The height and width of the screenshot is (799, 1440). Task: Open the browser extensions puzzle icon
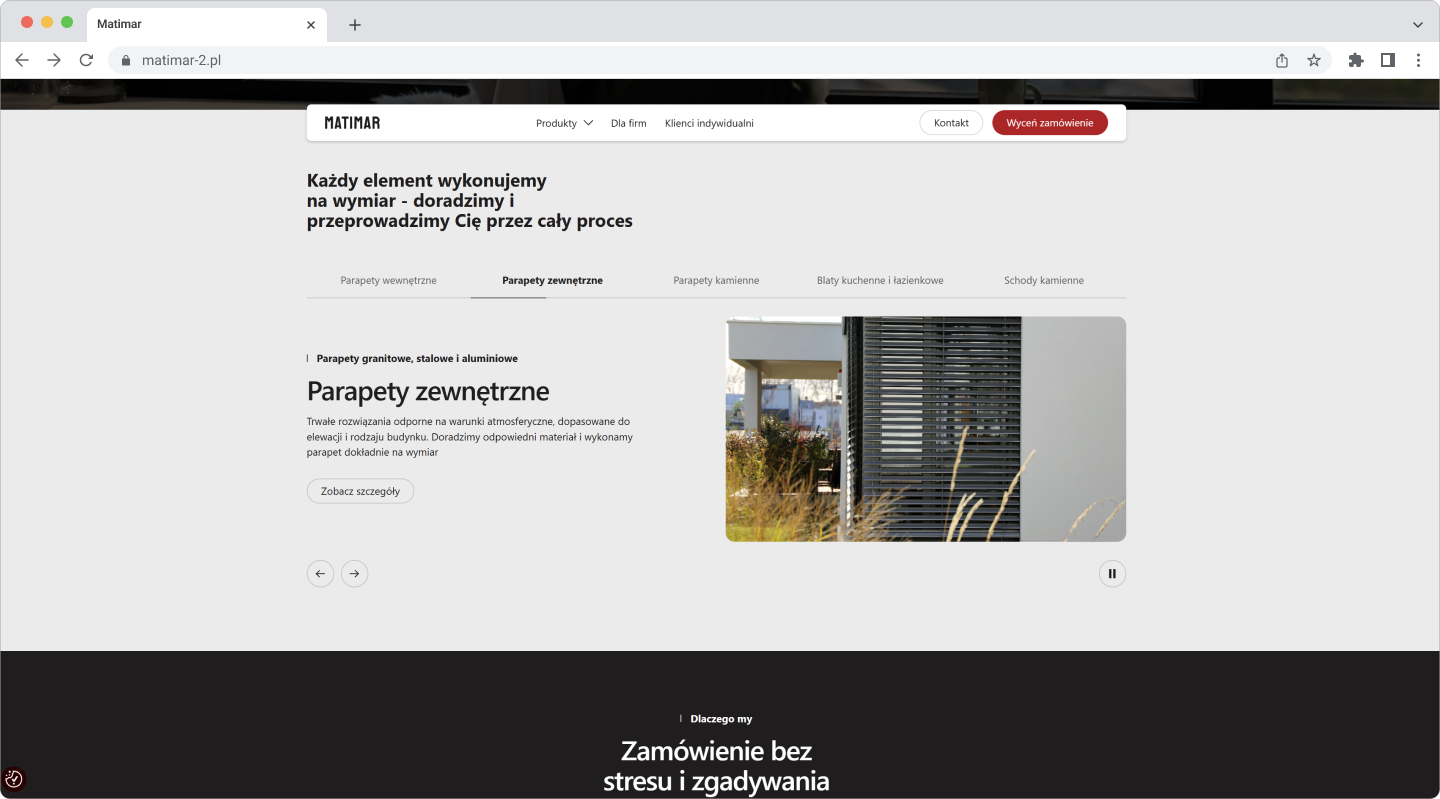coord(1356,60)
